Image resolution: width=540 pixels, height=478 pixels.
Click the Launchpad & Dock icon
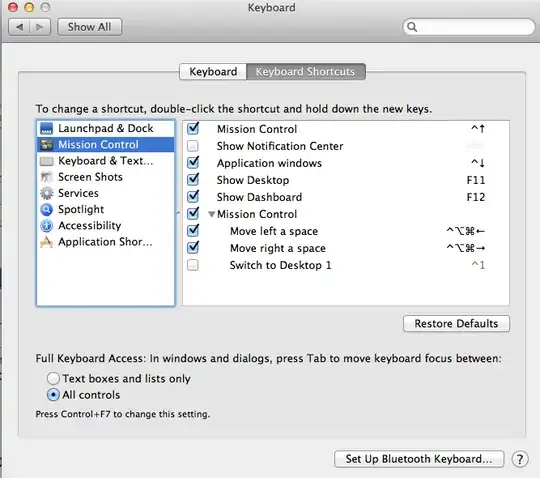point(46,128)
